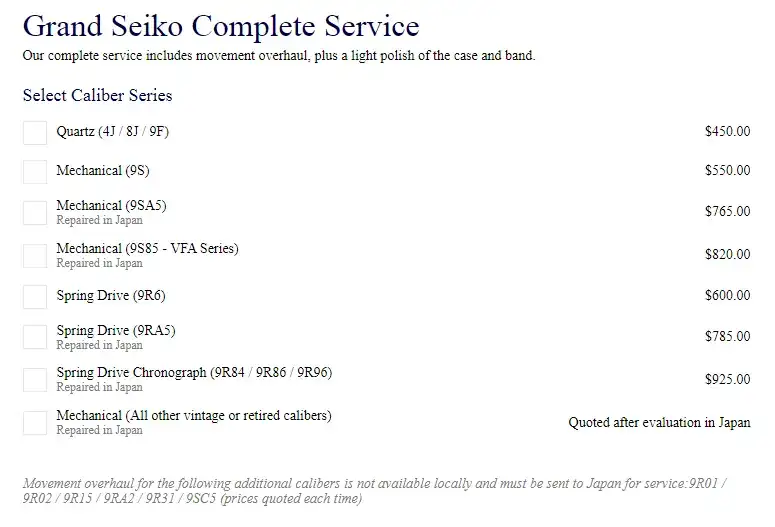Click the Select Caliber Series subheading

tap(97, 96)
